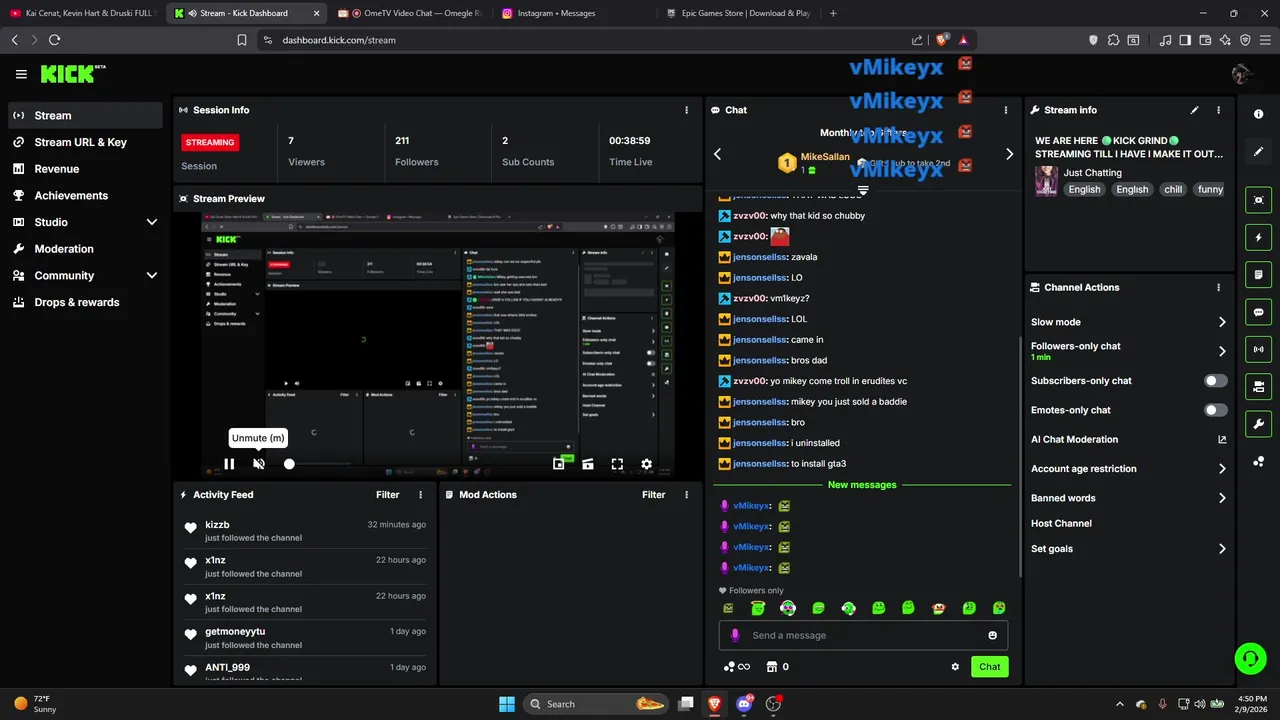Open the green support headset button
This screenshot has width=1280, height=720.
1250,658
